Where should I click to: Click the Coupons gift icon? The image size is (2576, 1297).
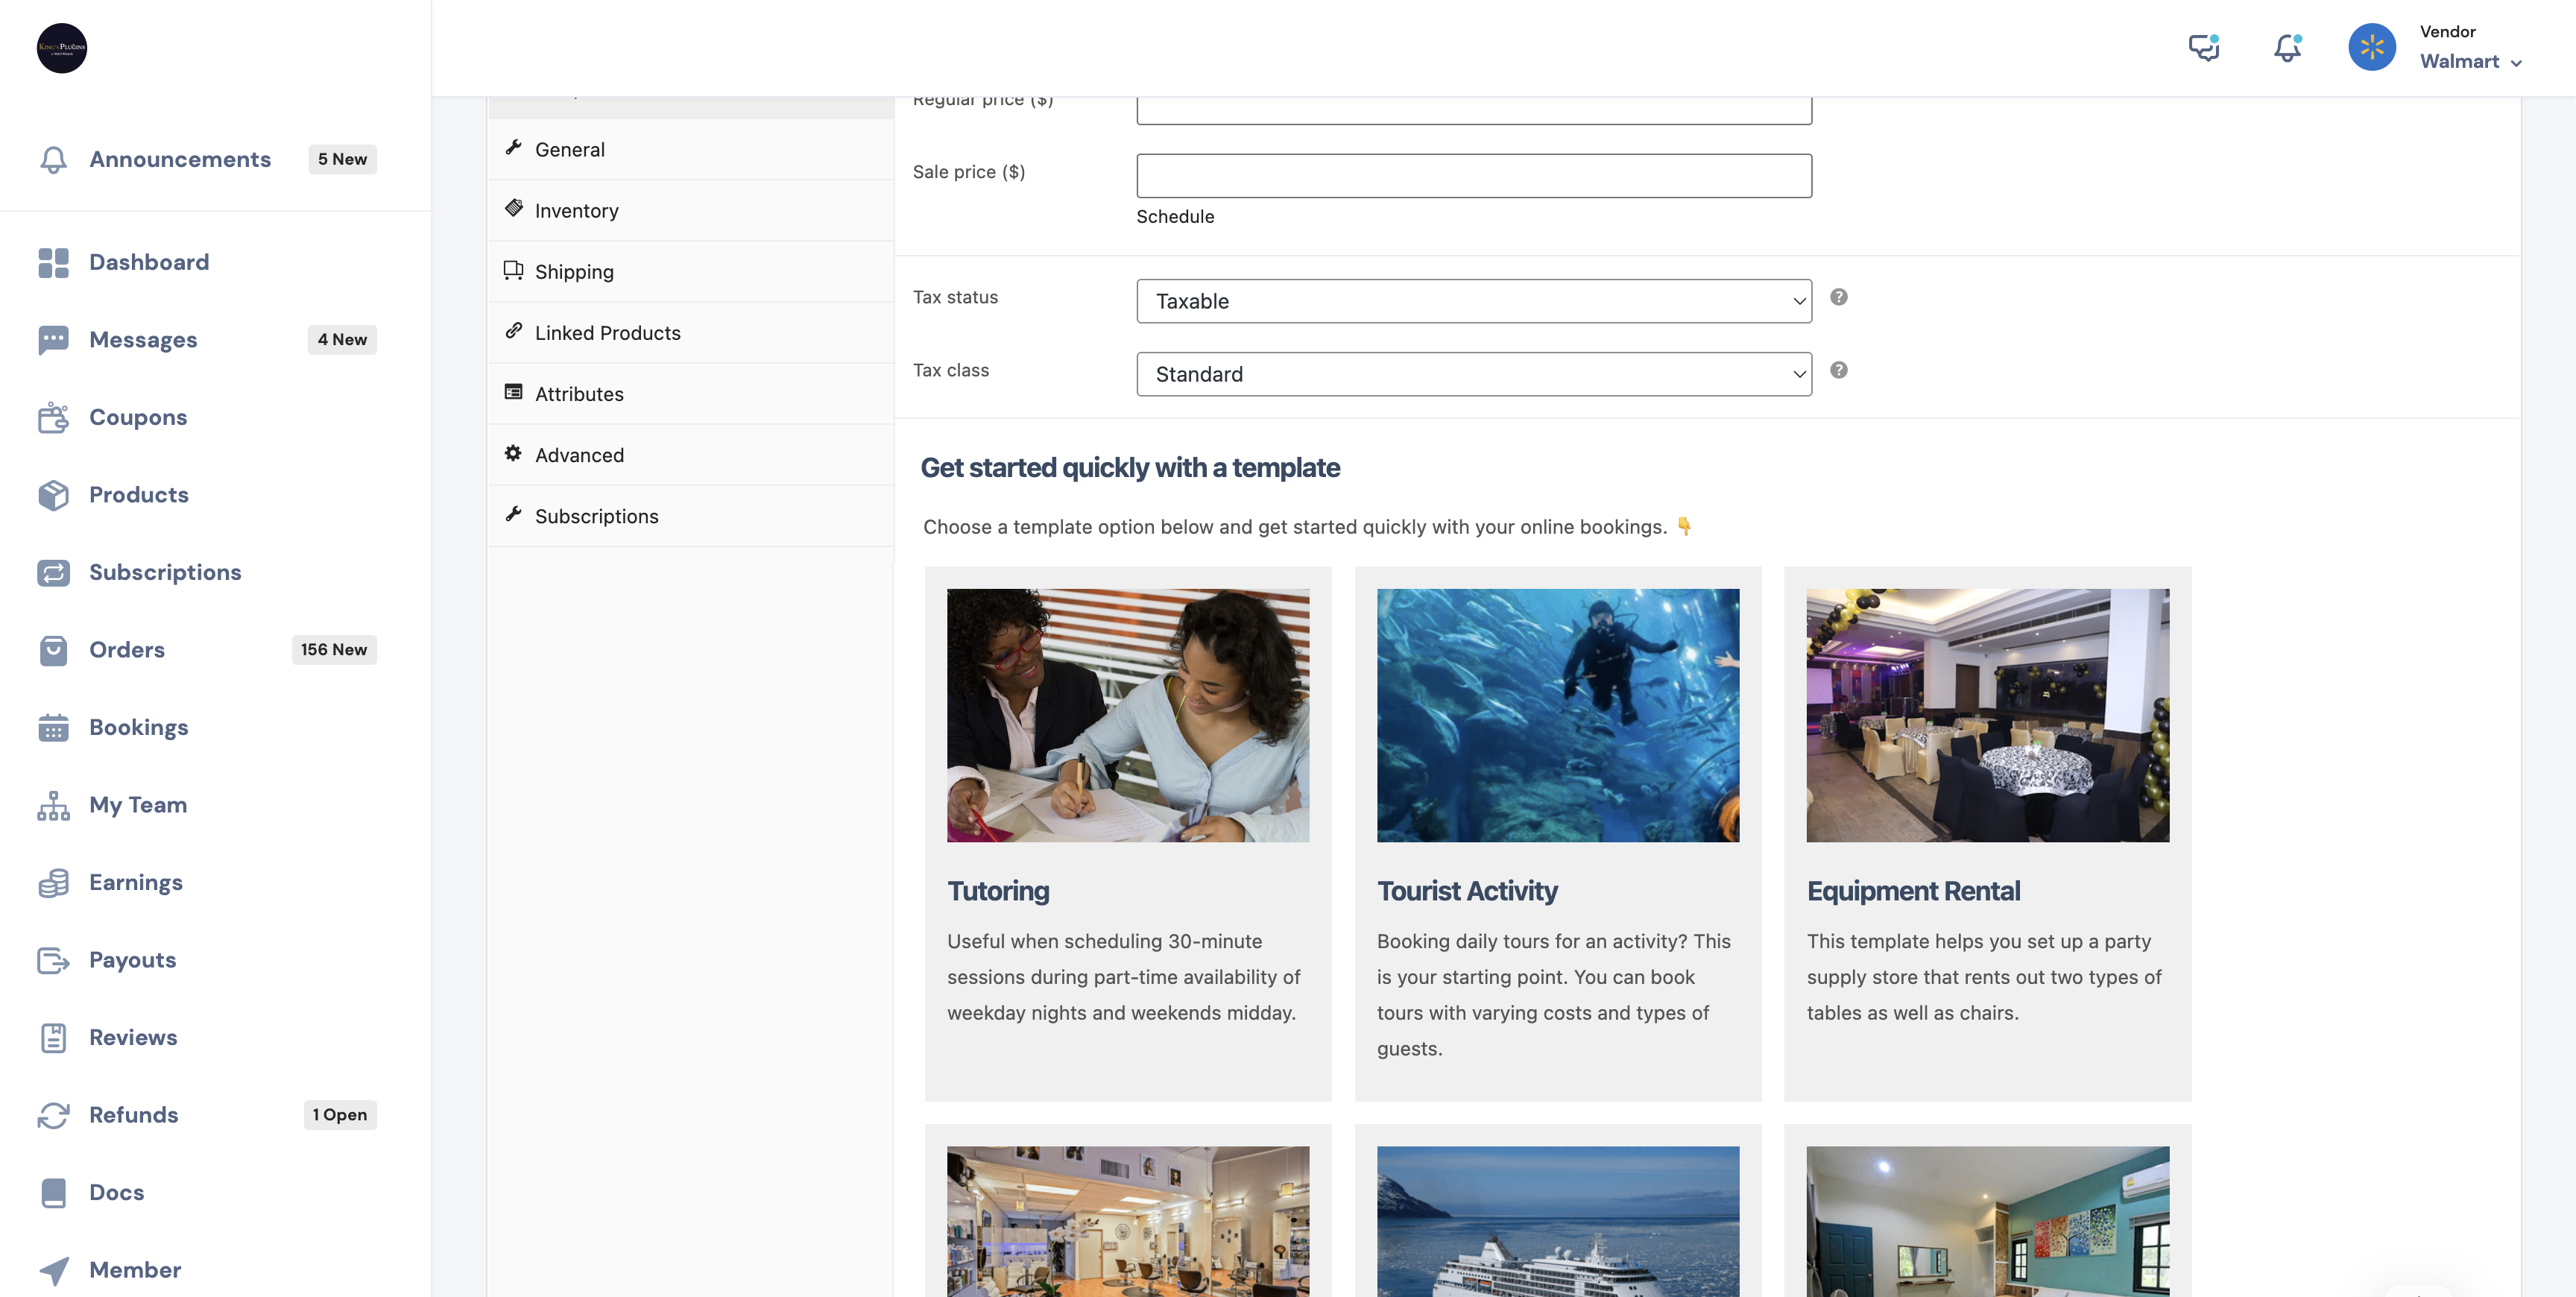click(x=54, y=417)
